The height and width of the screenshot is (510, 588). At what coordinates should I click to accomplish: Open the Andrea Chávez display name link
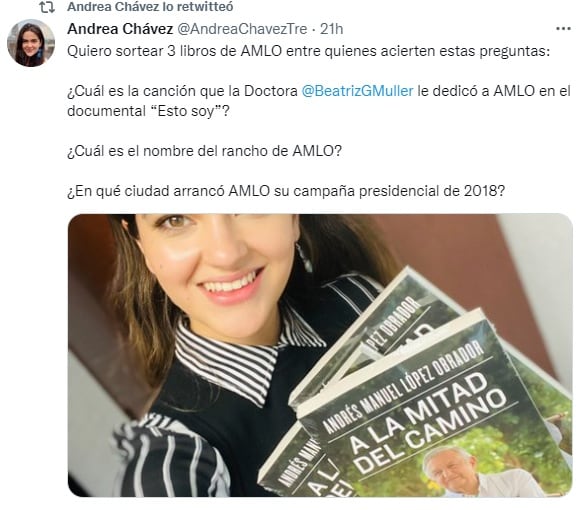pyautogui.click(x=120, y=29)
